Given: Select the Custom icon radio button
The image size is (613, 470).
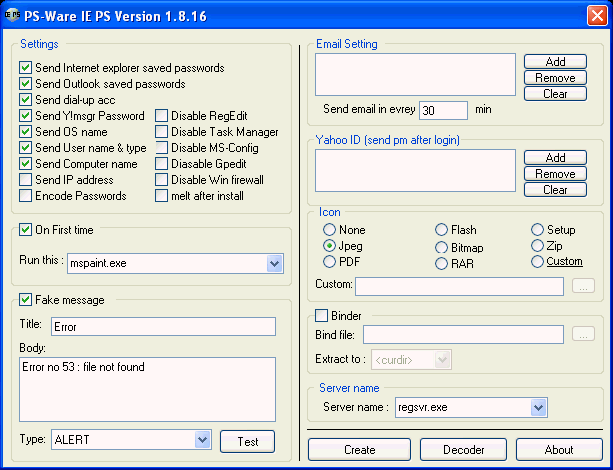Looking at the screenshot, I should click(538, 262).
